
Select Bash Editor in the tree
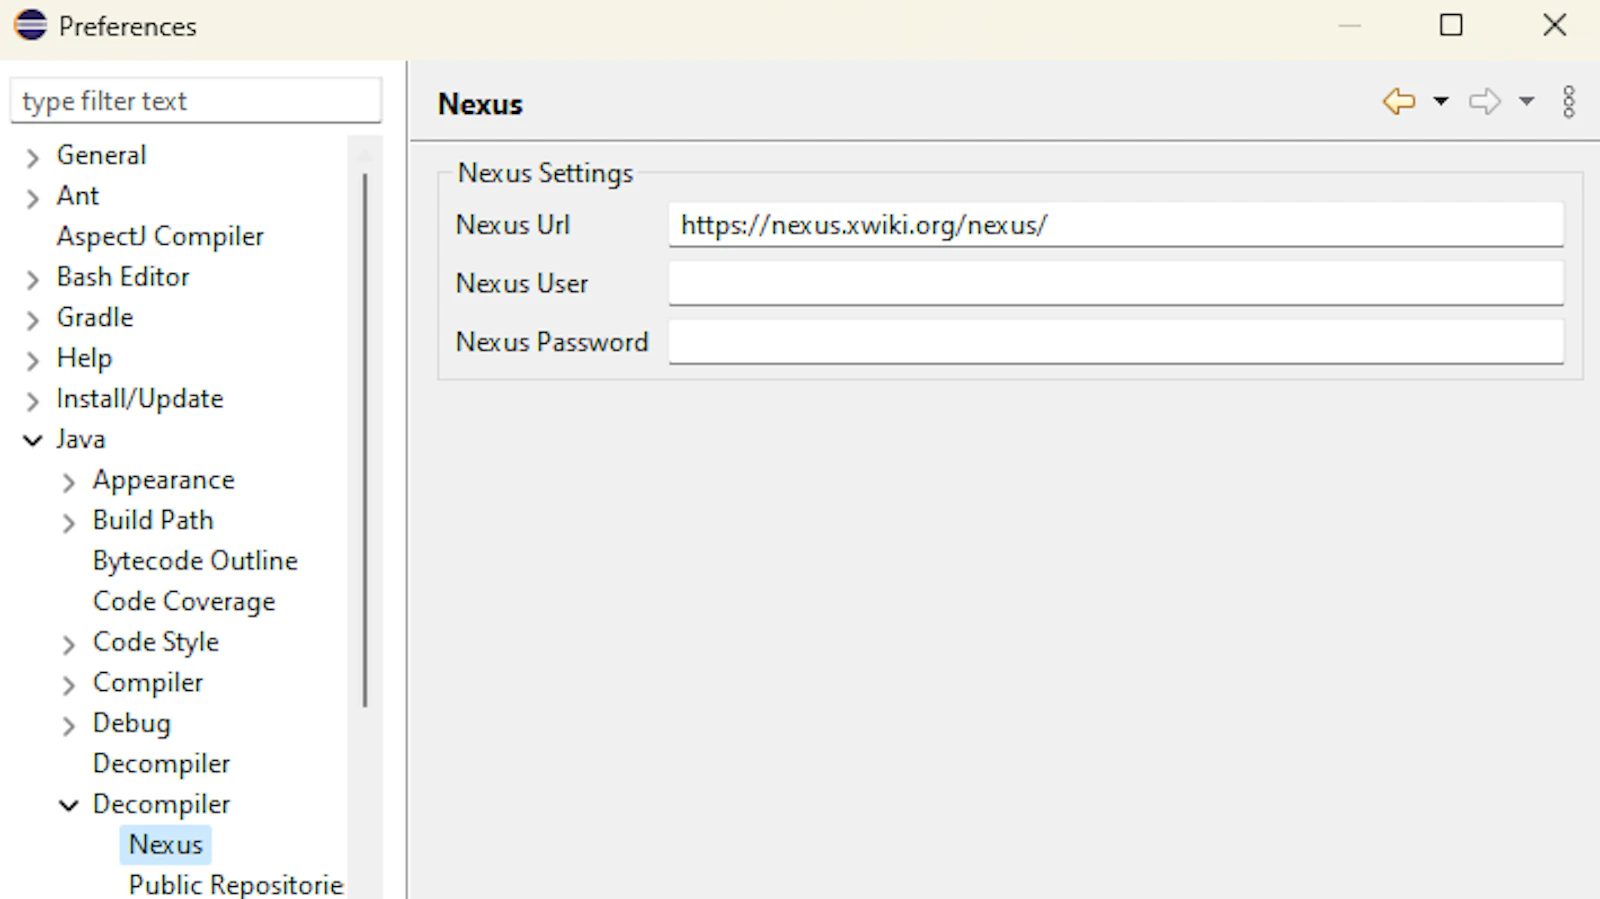point(123,276)
